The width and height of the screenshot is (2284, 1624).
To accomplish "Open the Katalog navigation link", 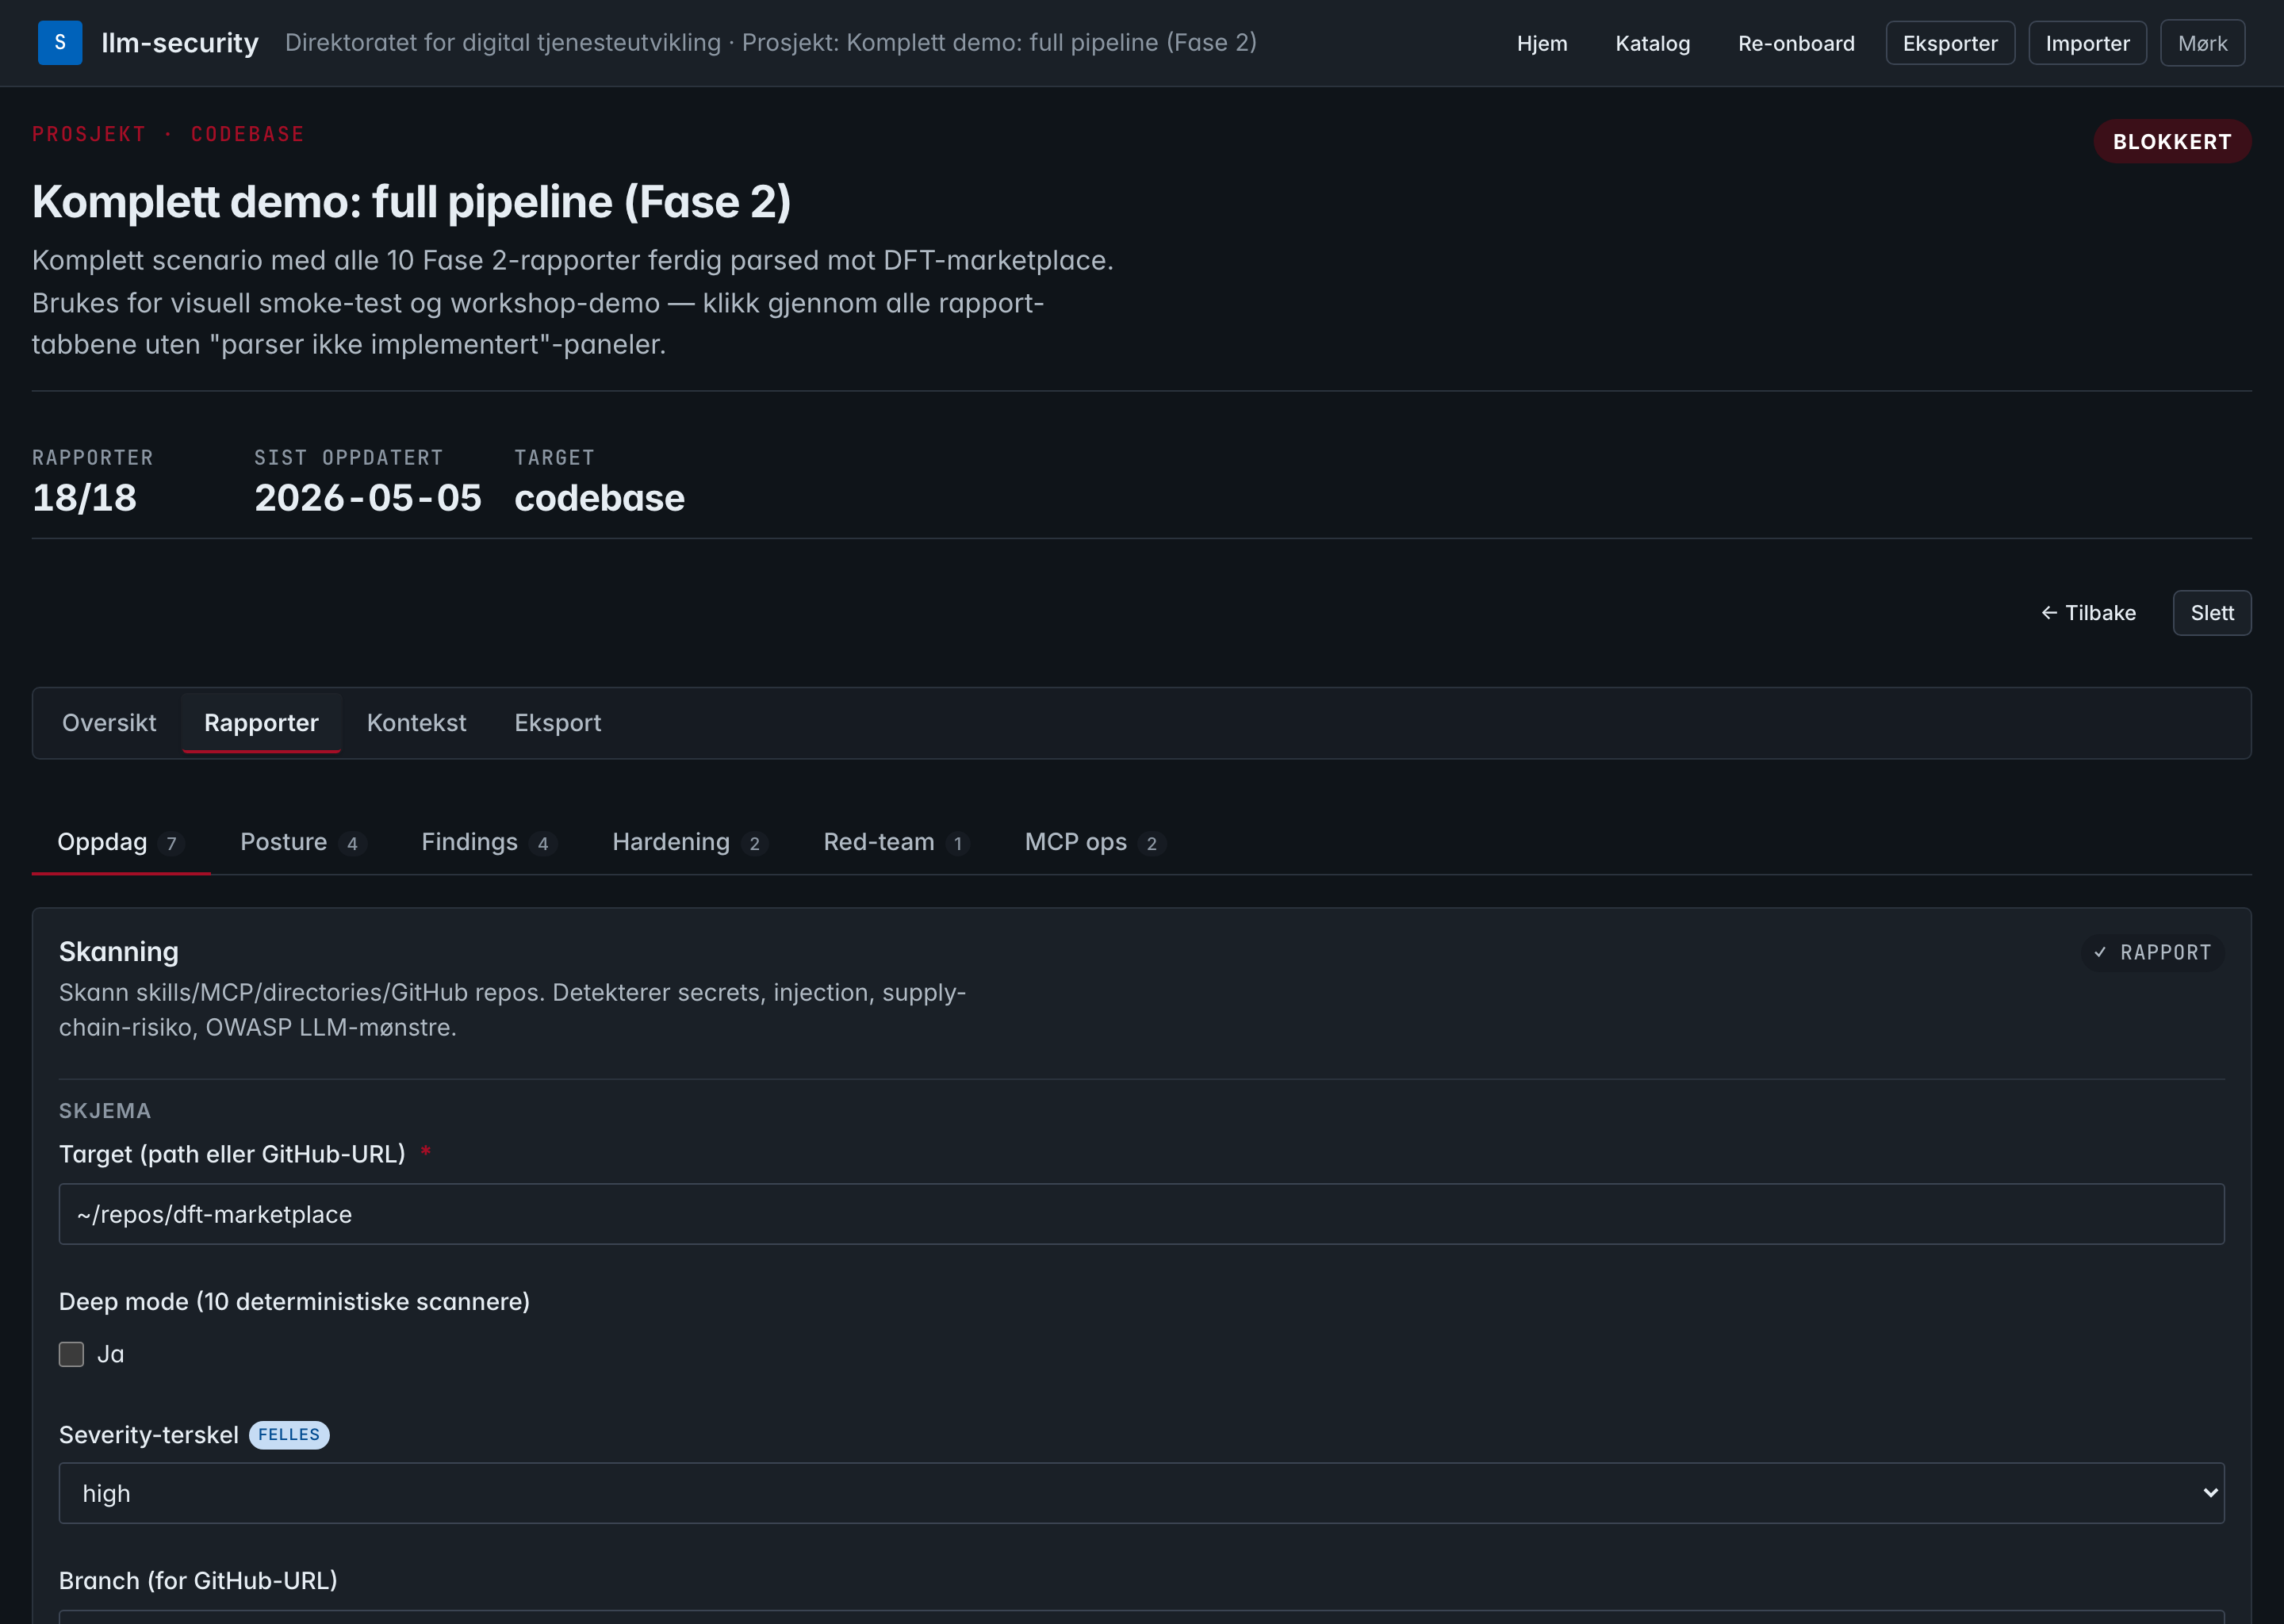I will 1653,43.
